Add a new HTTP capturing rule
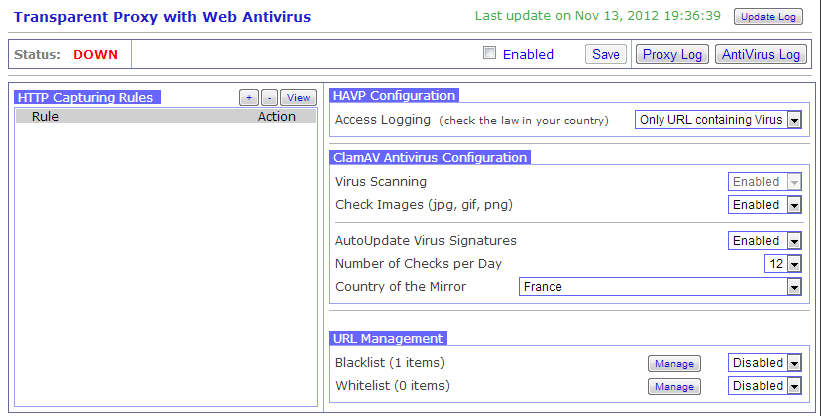Screen dimensions: 821x416 click(249, 97)
